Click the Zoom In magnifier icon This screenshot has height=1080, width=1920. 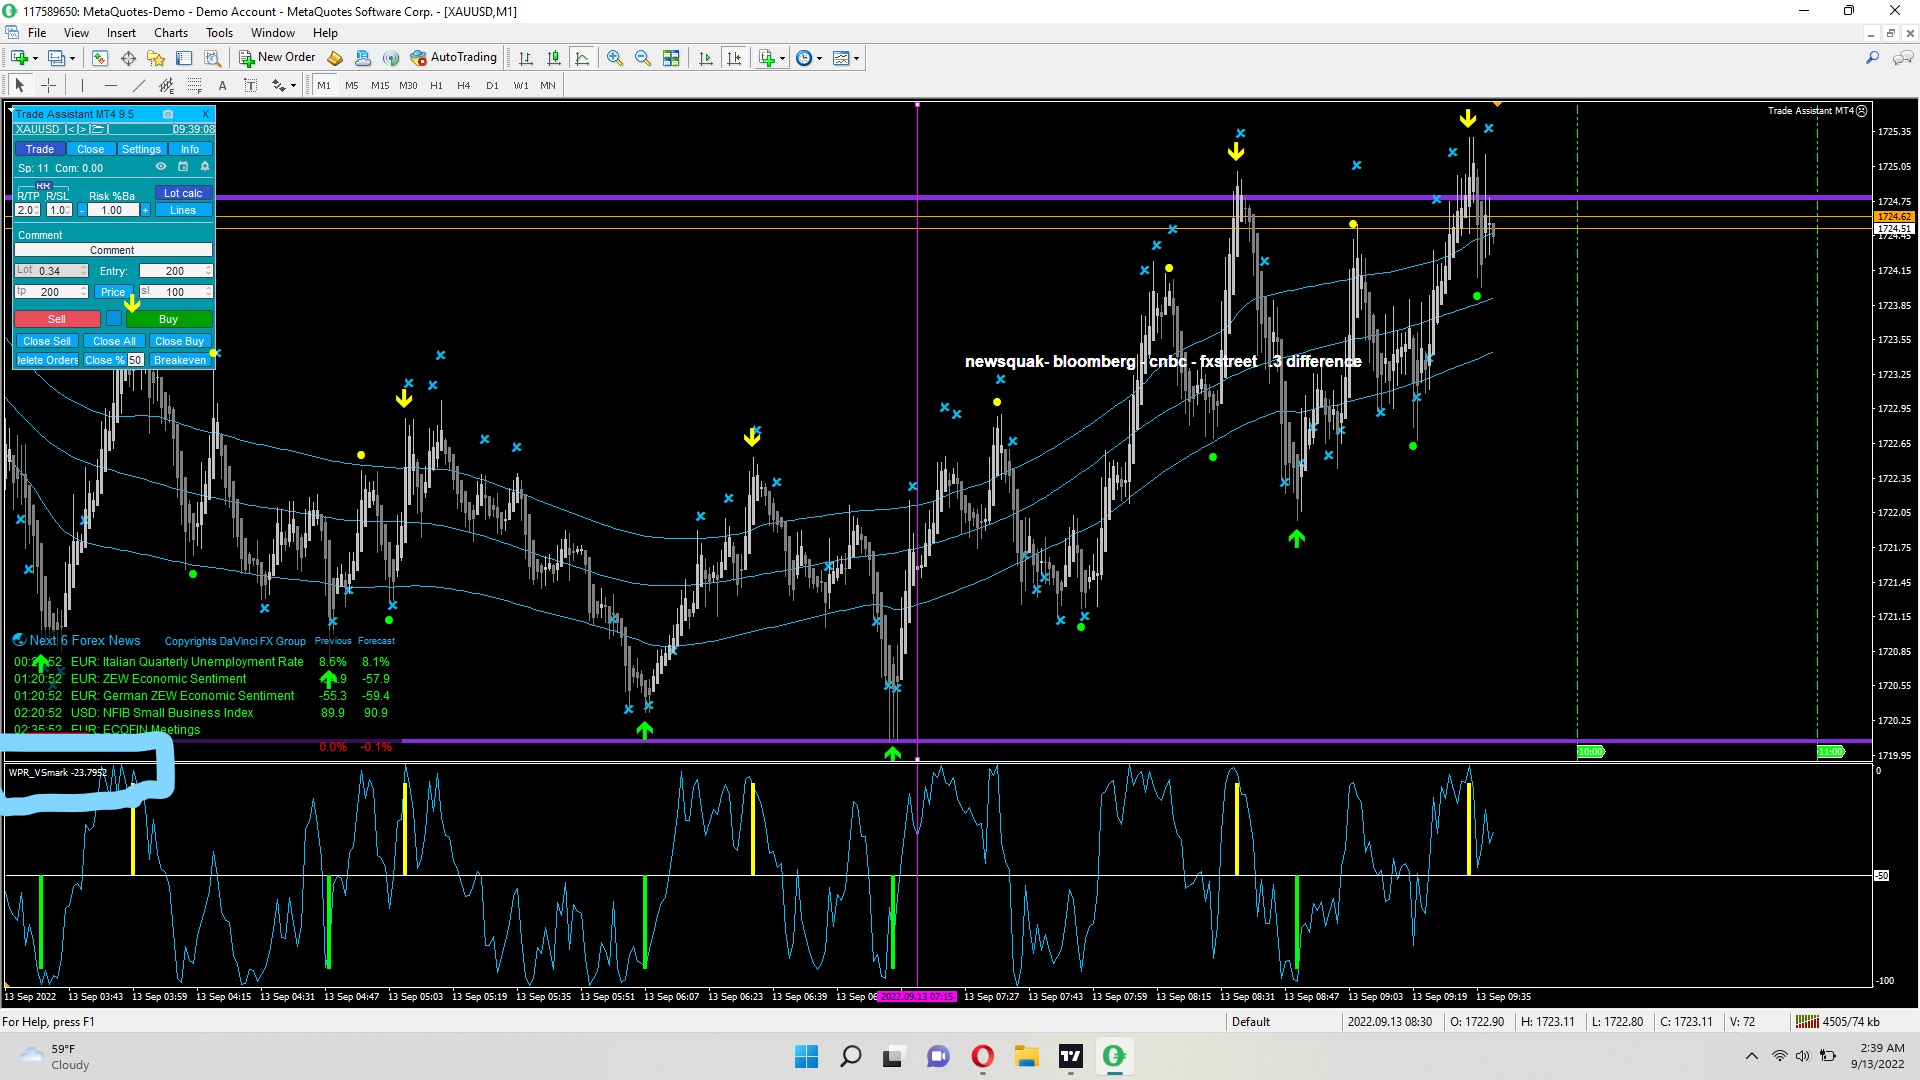point(615,58)
